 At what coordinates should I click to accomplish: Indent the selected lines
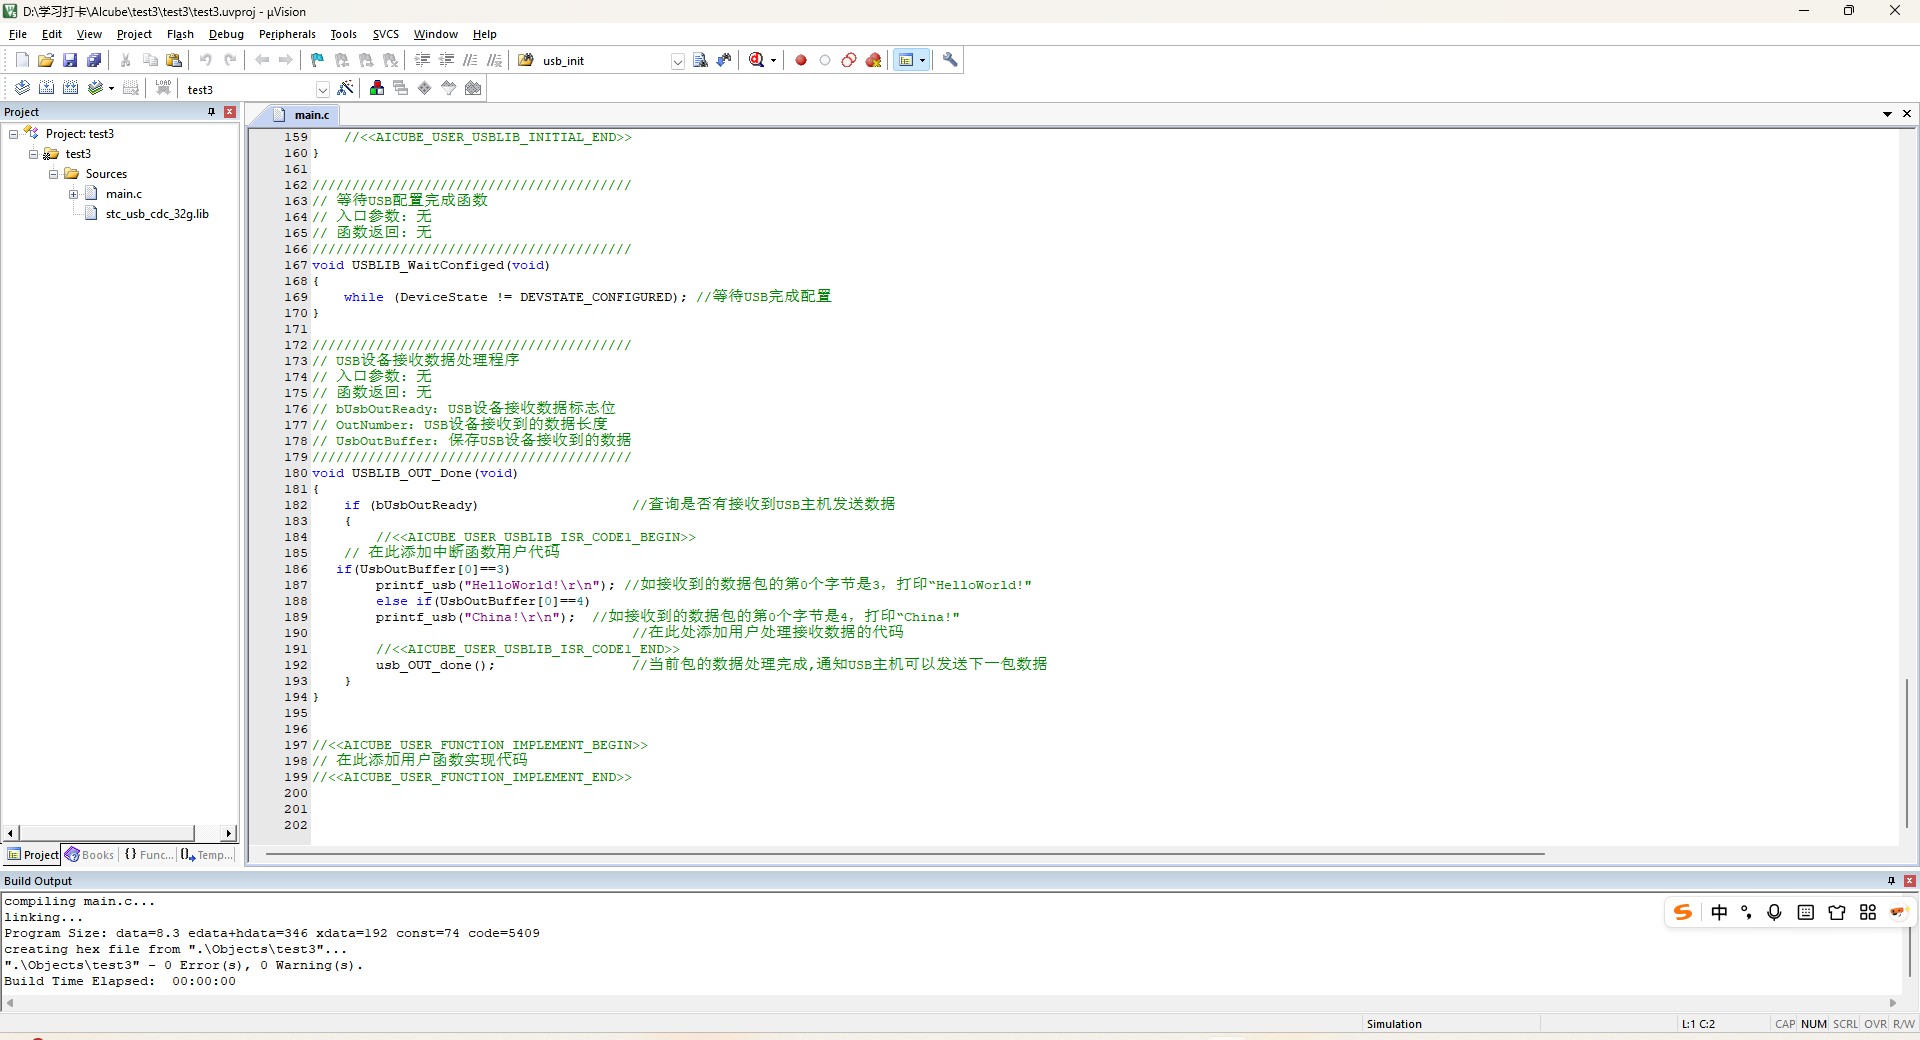(x=423, y=60)
